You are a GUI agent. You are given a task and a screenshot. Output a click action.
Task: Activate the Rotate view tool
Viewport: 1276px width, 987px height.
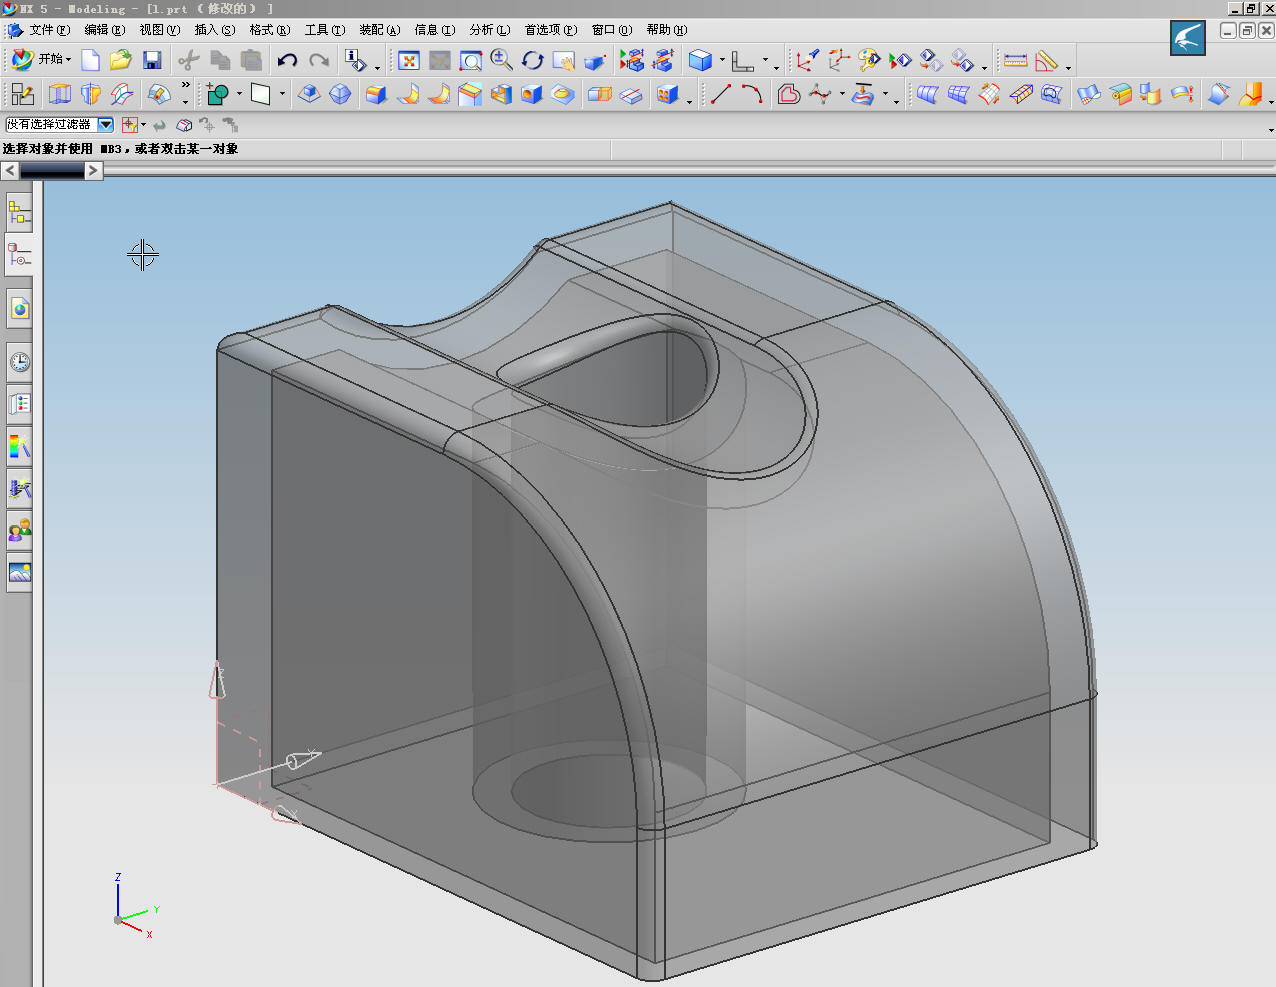click(533, 61)
